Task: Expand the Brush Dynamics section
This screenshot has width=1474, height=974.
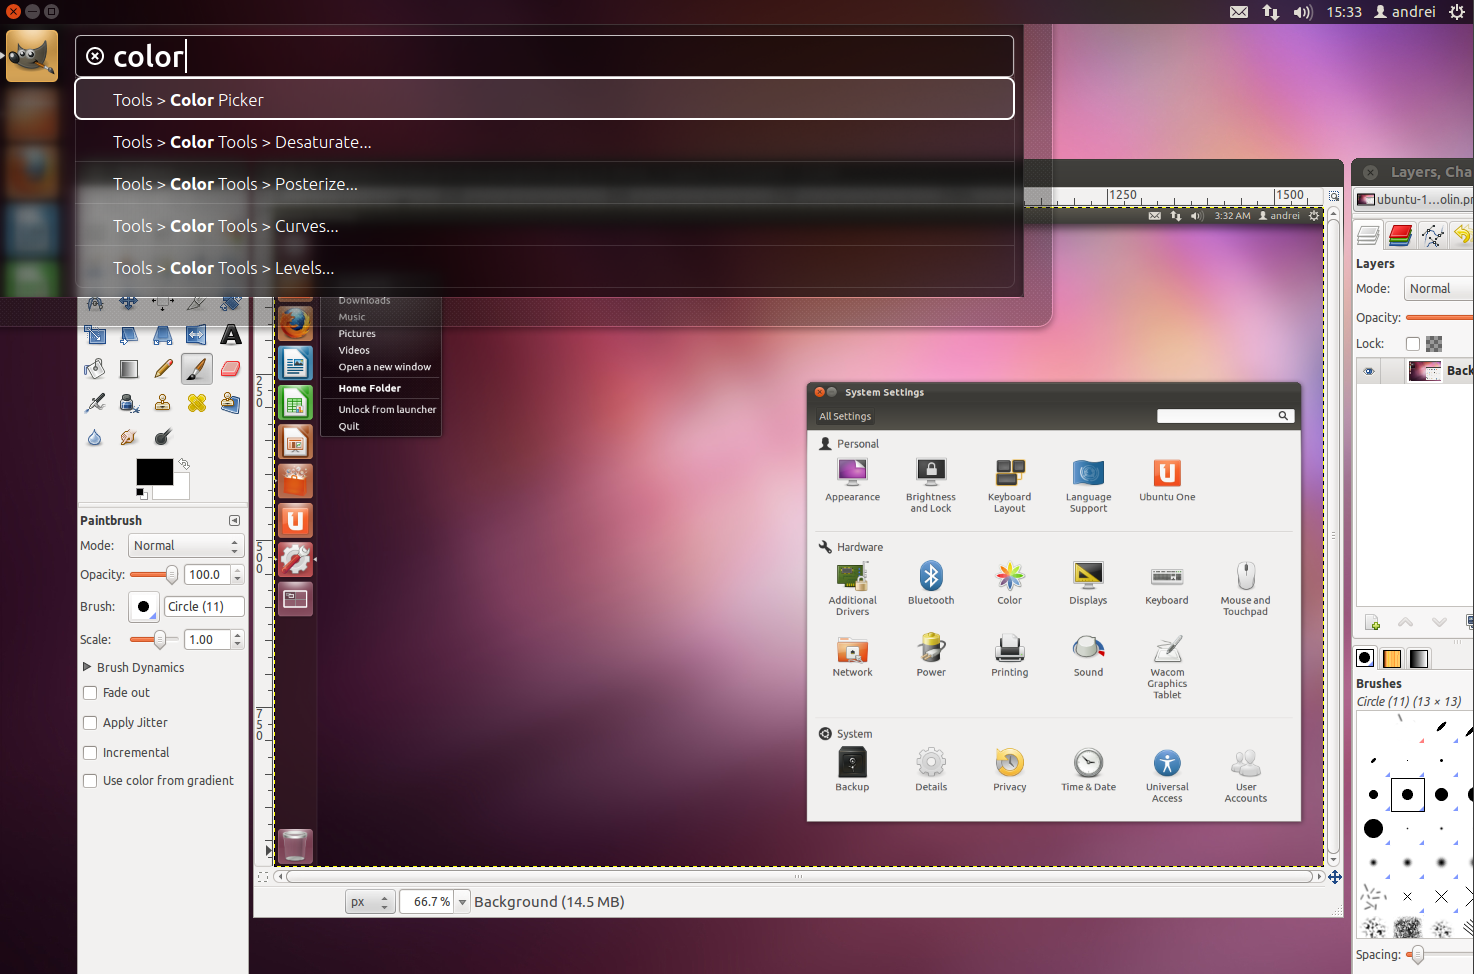Action: tap(86, 667)
